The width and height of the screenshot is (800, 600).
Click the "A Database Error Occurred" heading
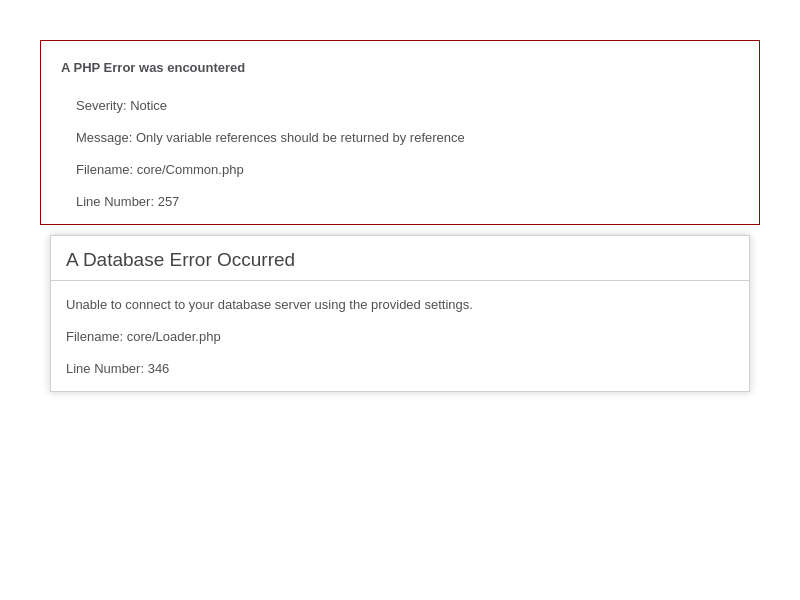(x=180, y=260)
